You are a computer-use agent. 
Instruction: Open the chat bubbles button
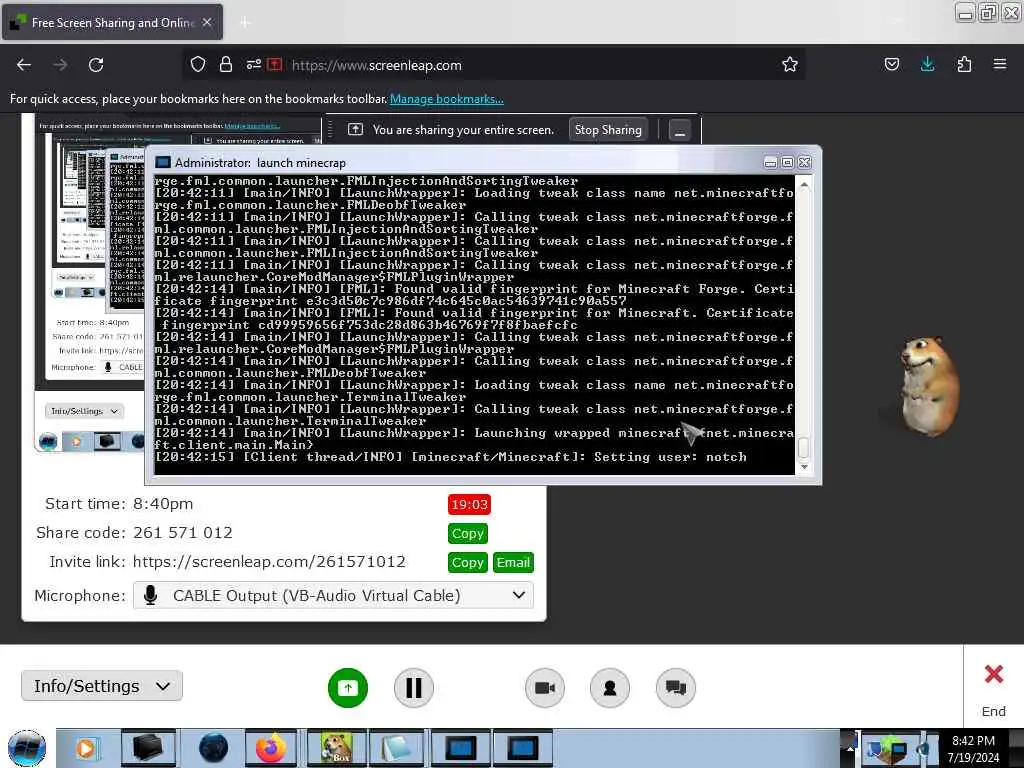point(676,688)
